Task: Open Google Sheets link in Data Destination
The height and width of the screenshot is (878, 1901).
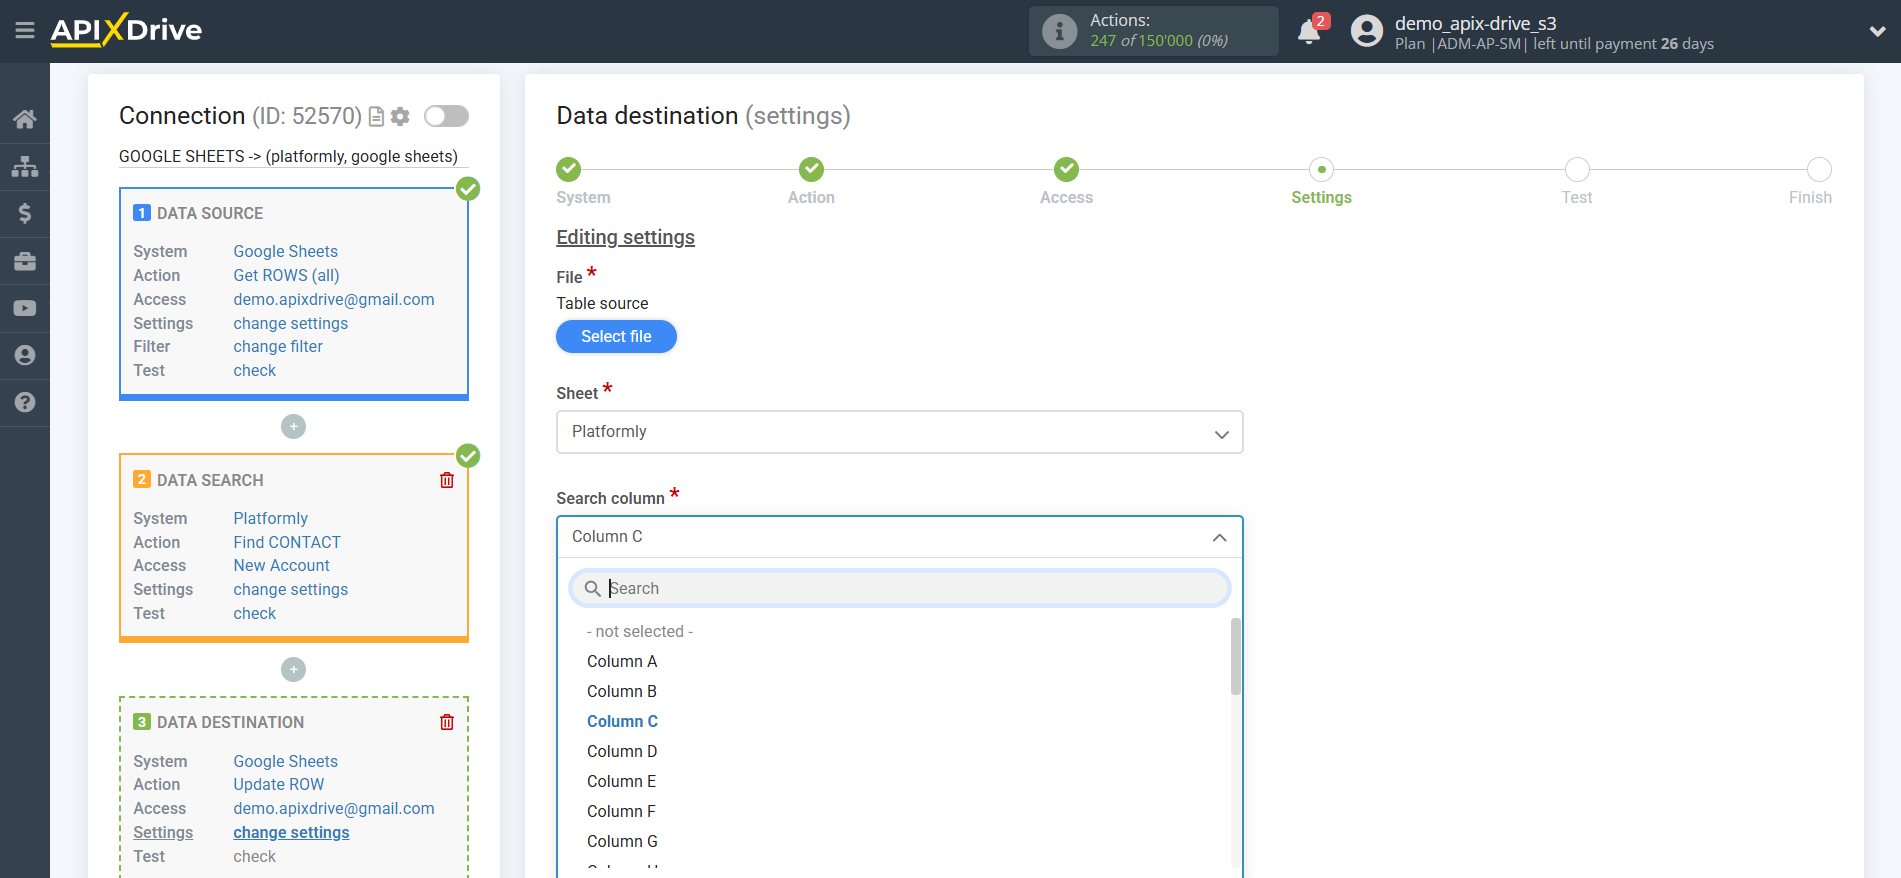Action: pos(285,761)
